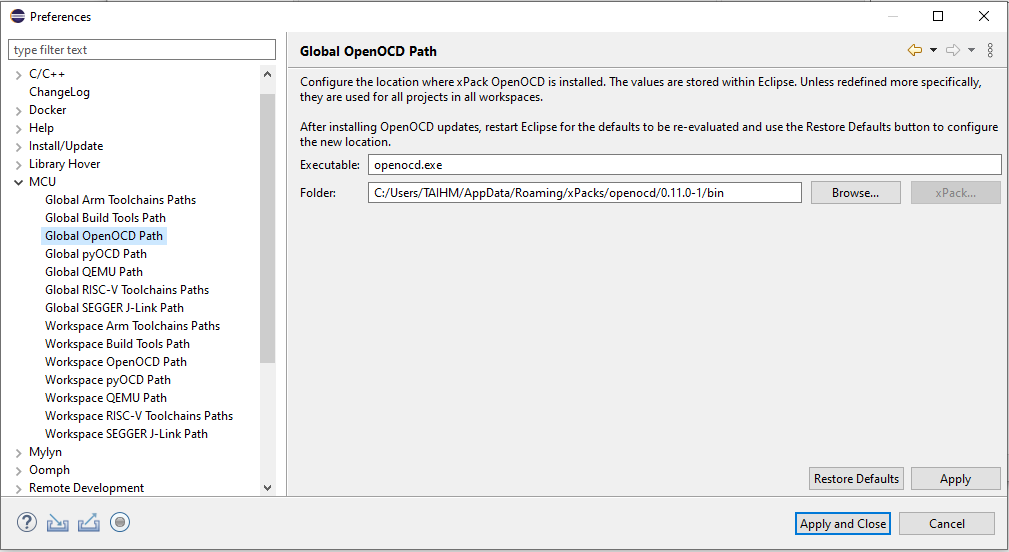Select Global QEMU Path
This screenshot has width=1009, height=552.
(94, 272)
